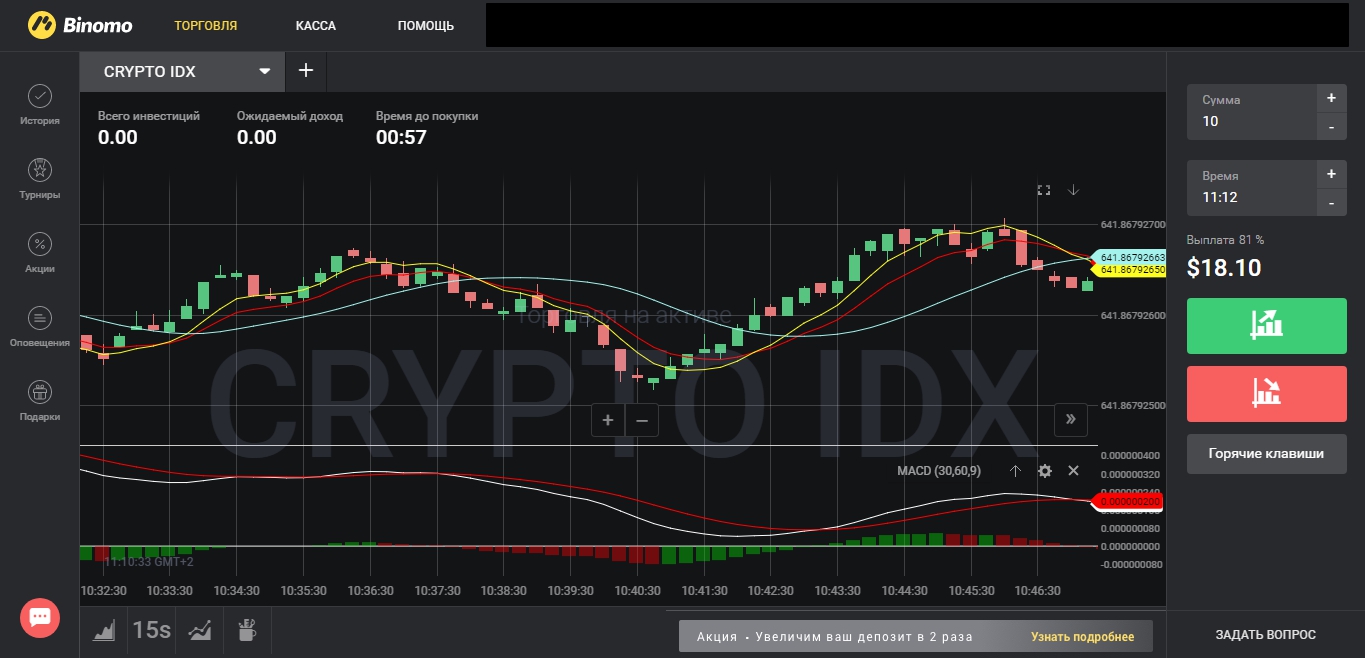Click the Выплата 81 % label
This screenshot has height=658, width=1365.
(1226, 240)
